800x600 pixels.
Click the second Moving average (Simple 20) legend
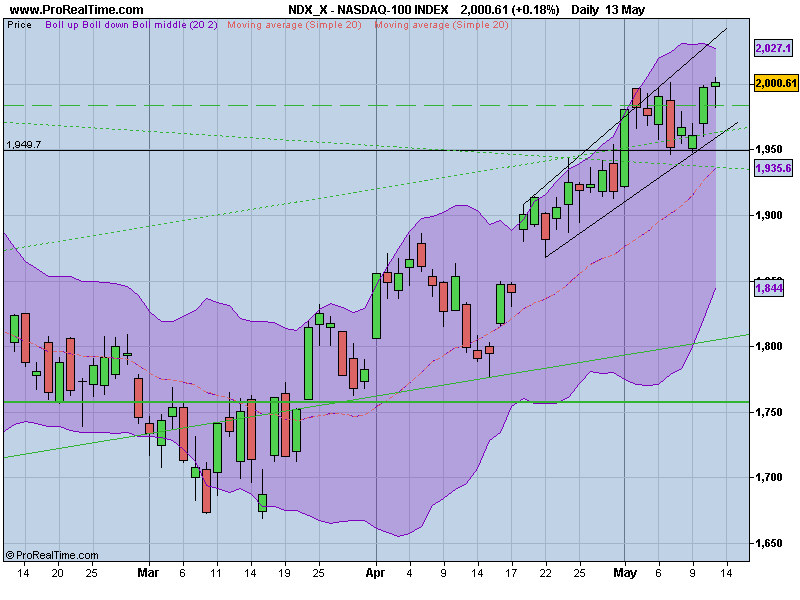pos(442,24)
